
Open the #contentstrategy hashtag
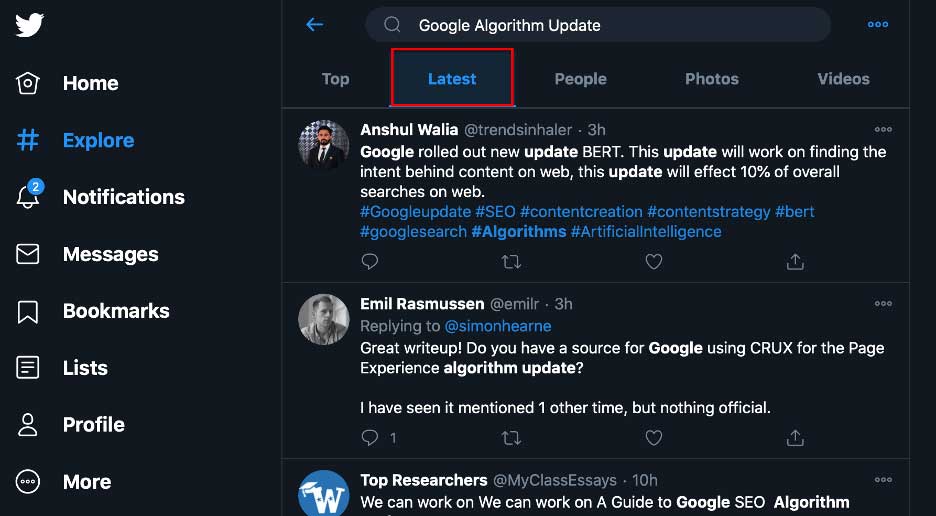click(709, 212)
